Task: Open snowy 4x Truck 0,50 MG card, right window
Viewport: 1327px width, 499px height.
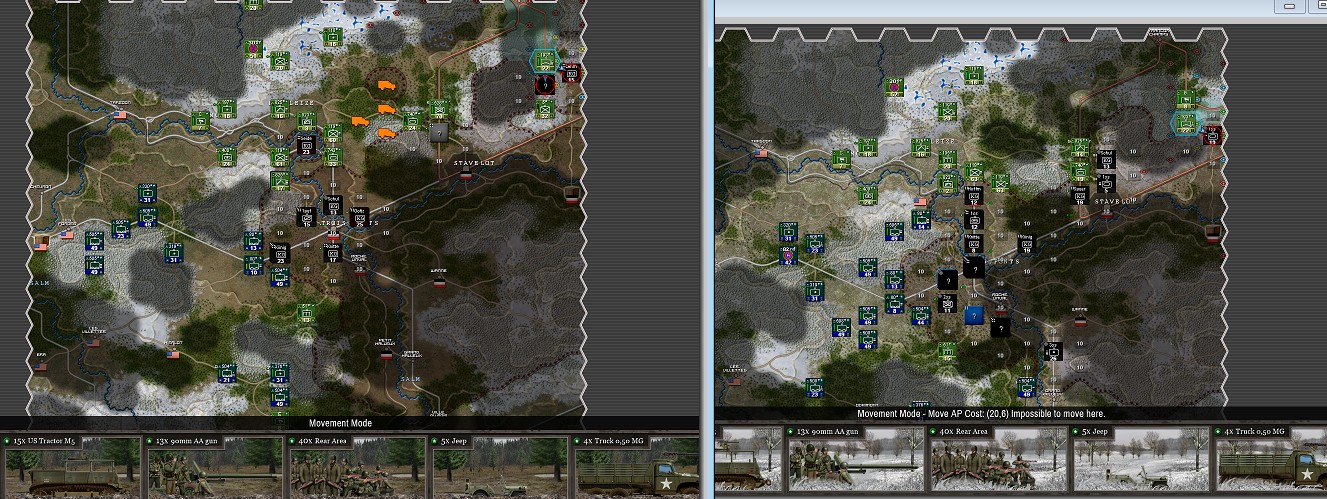Action: [x=1270, y=459]
